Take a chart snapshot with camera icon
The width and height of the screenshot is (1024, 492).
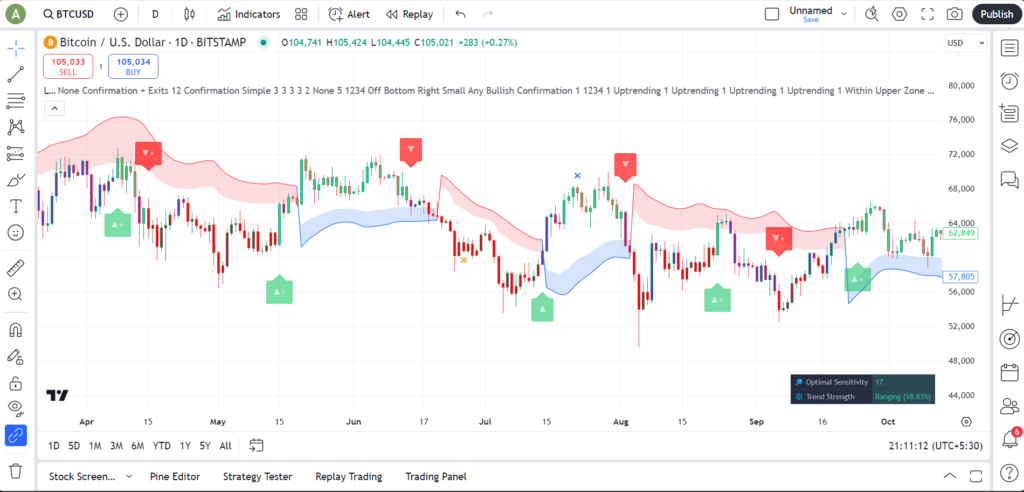click(955, 14)
